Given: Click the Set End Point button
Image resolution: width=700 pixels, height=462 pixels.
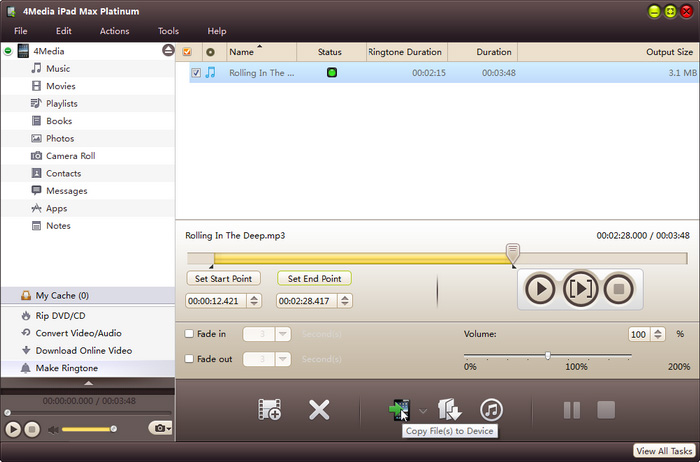Looking at the screenshot, I should (x=314, y=279).
